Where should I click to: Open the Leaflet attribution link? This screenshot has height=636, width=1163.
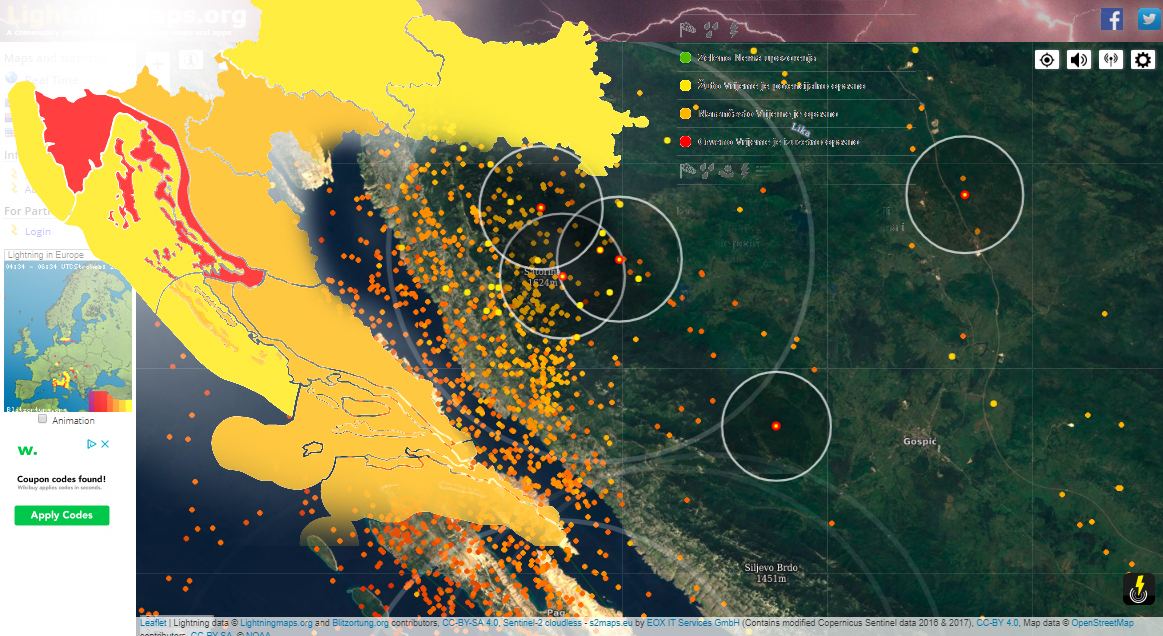[153, 623]
